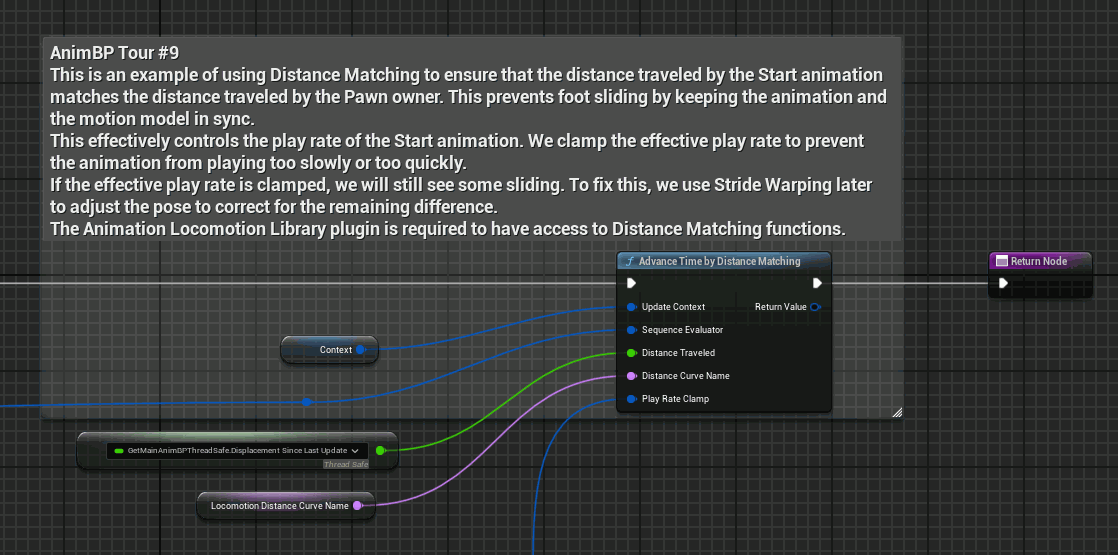The image size is (1118, 555).
Task: Click the green Distance Traveled input pin
Action: coord(631,352)
